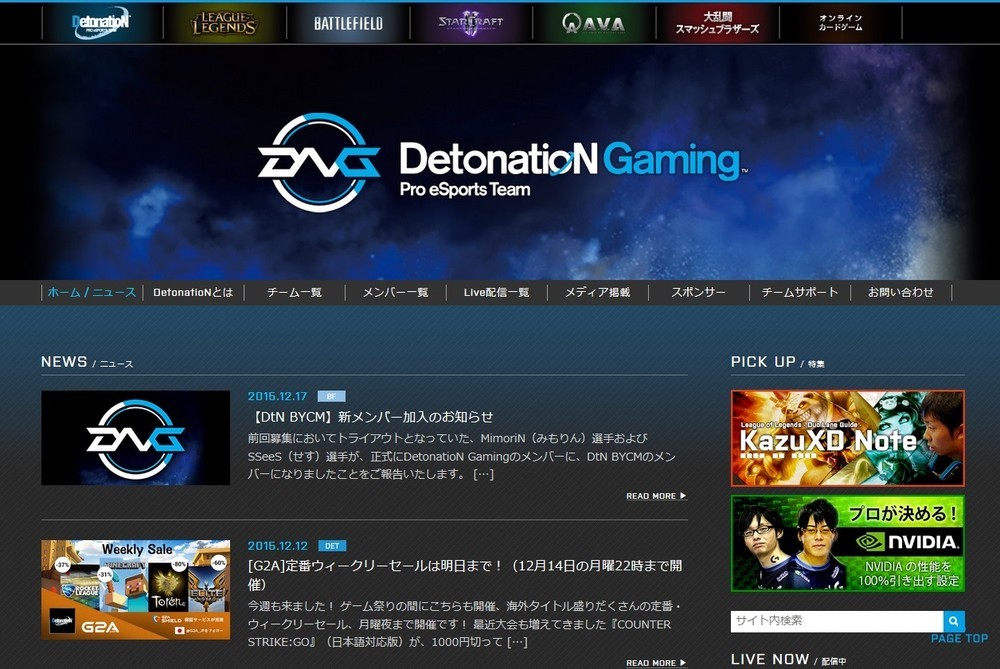Select チーム一覧 in navigation bar
The width and height of the screenshot is (1000, 669).
[294, 292]
